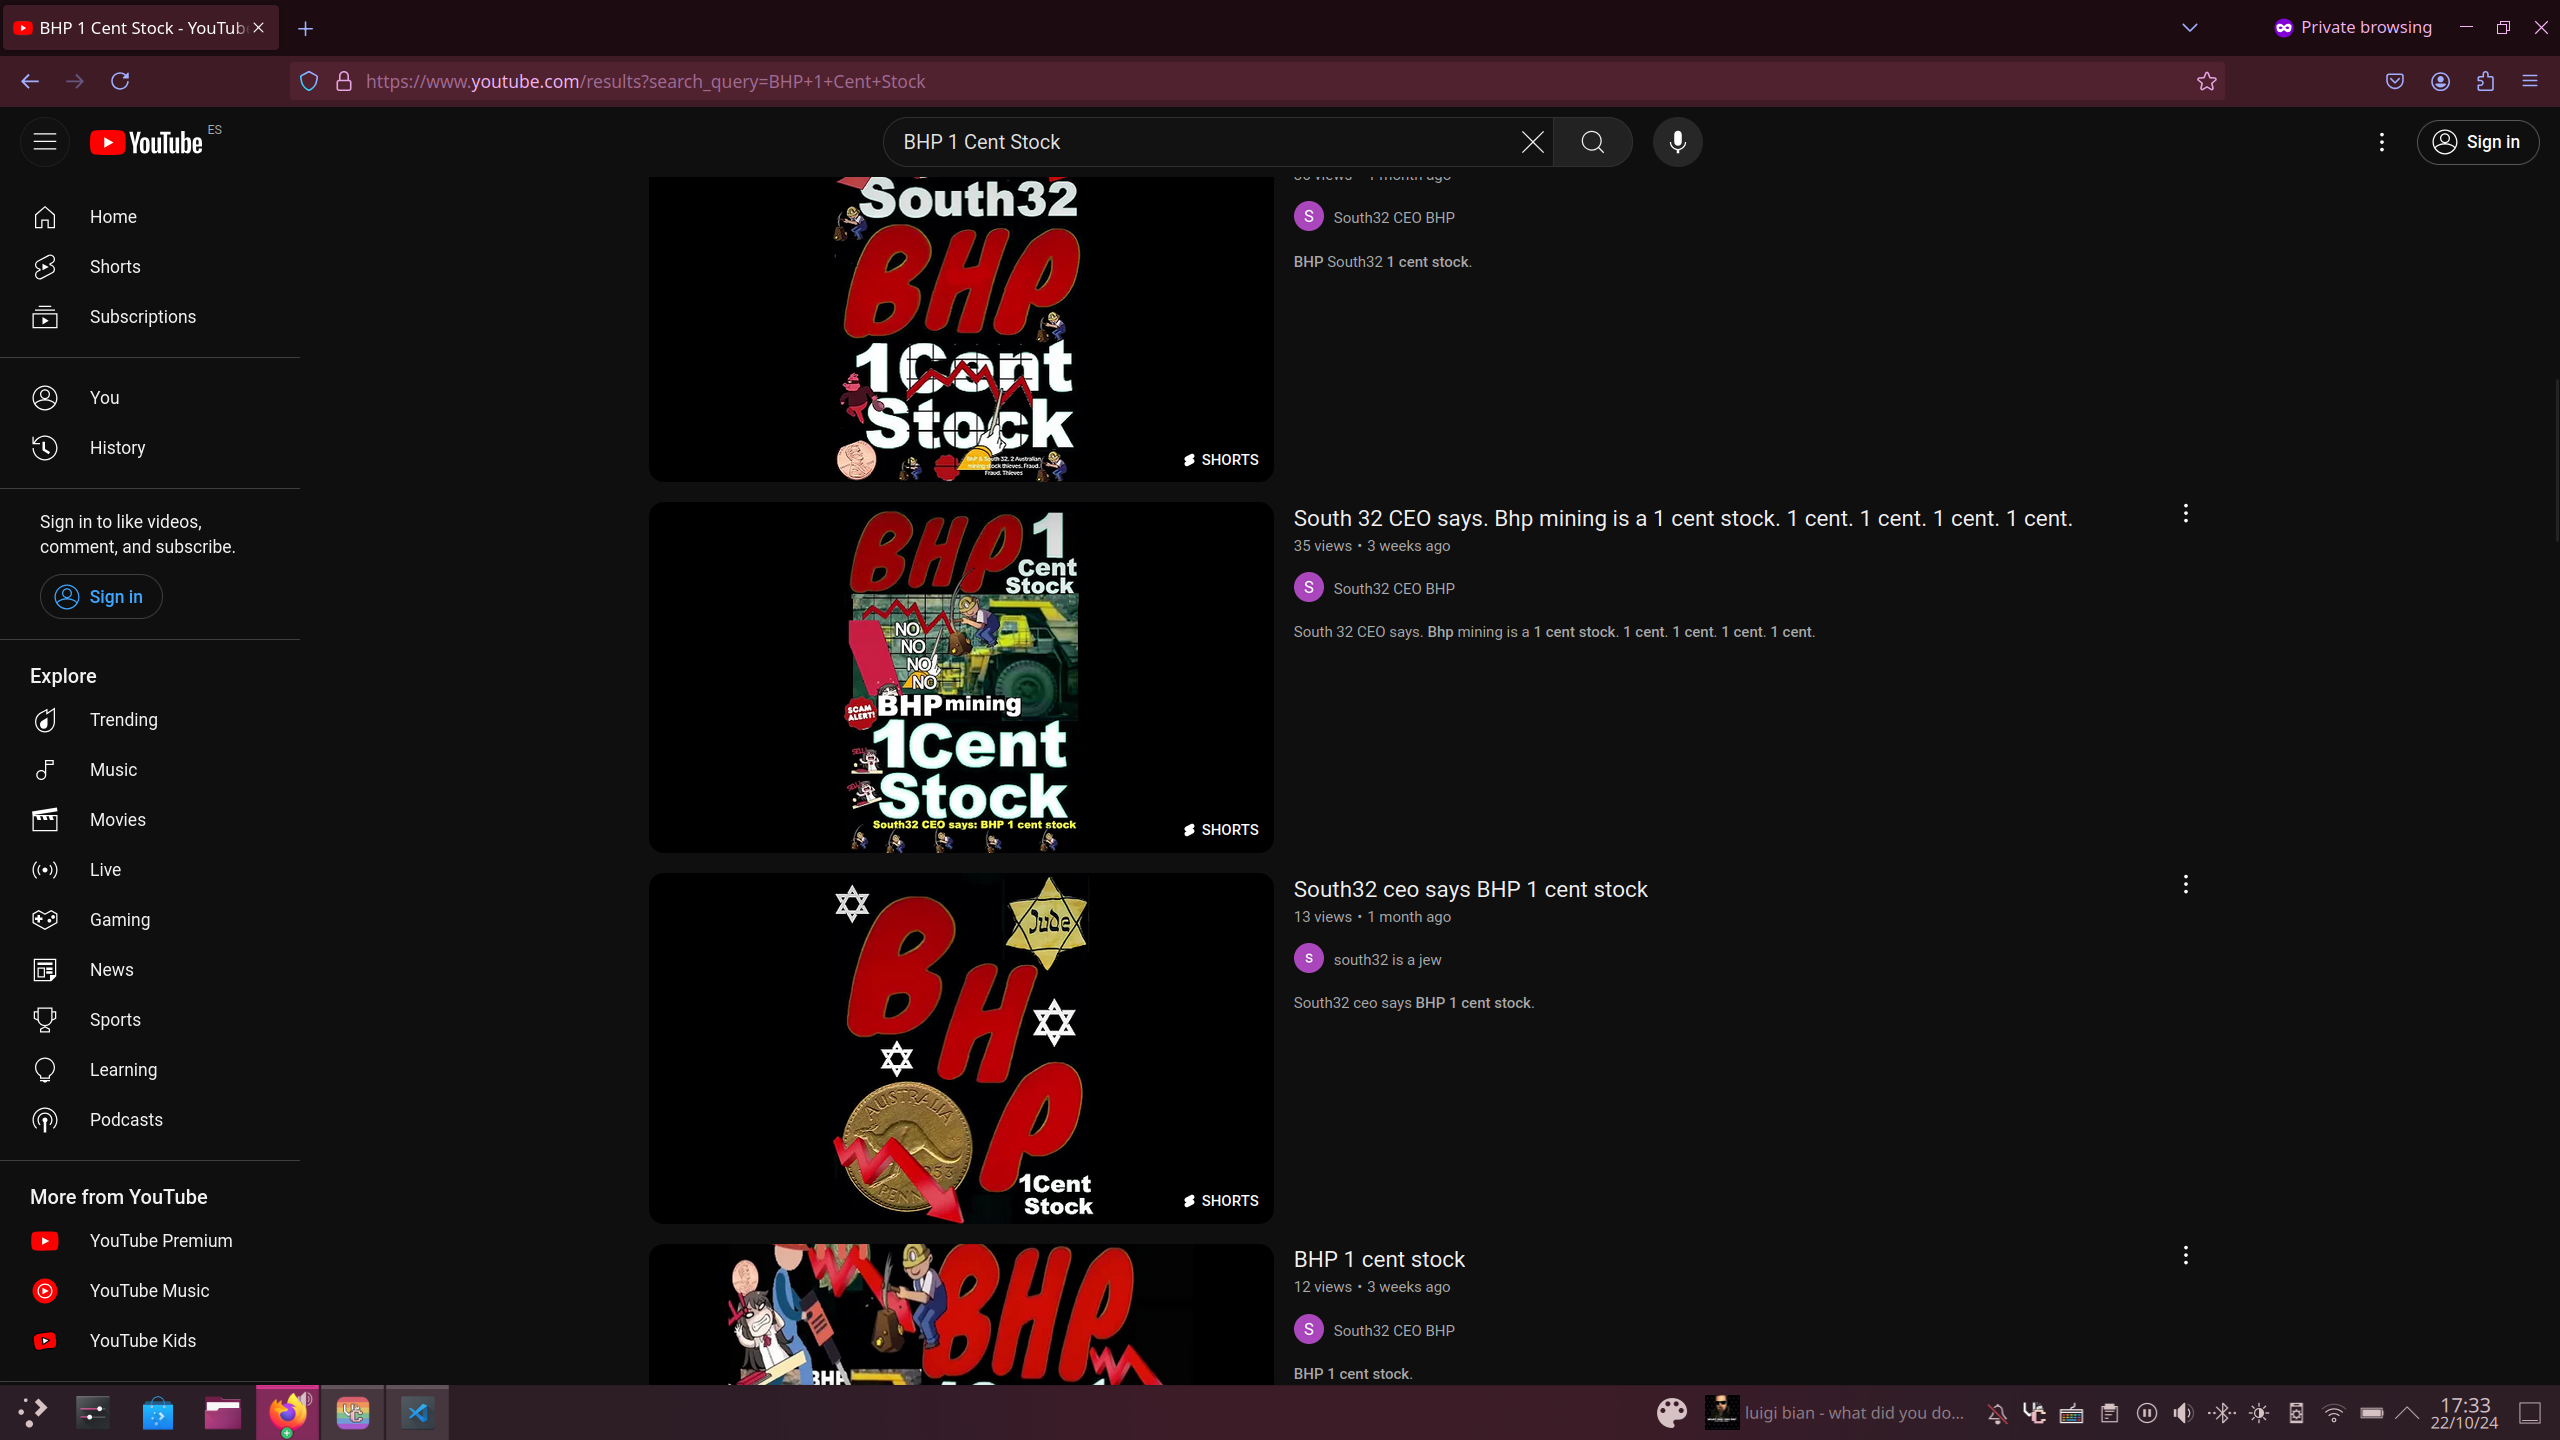Open Podcasts under Explore

(150, 1120)
